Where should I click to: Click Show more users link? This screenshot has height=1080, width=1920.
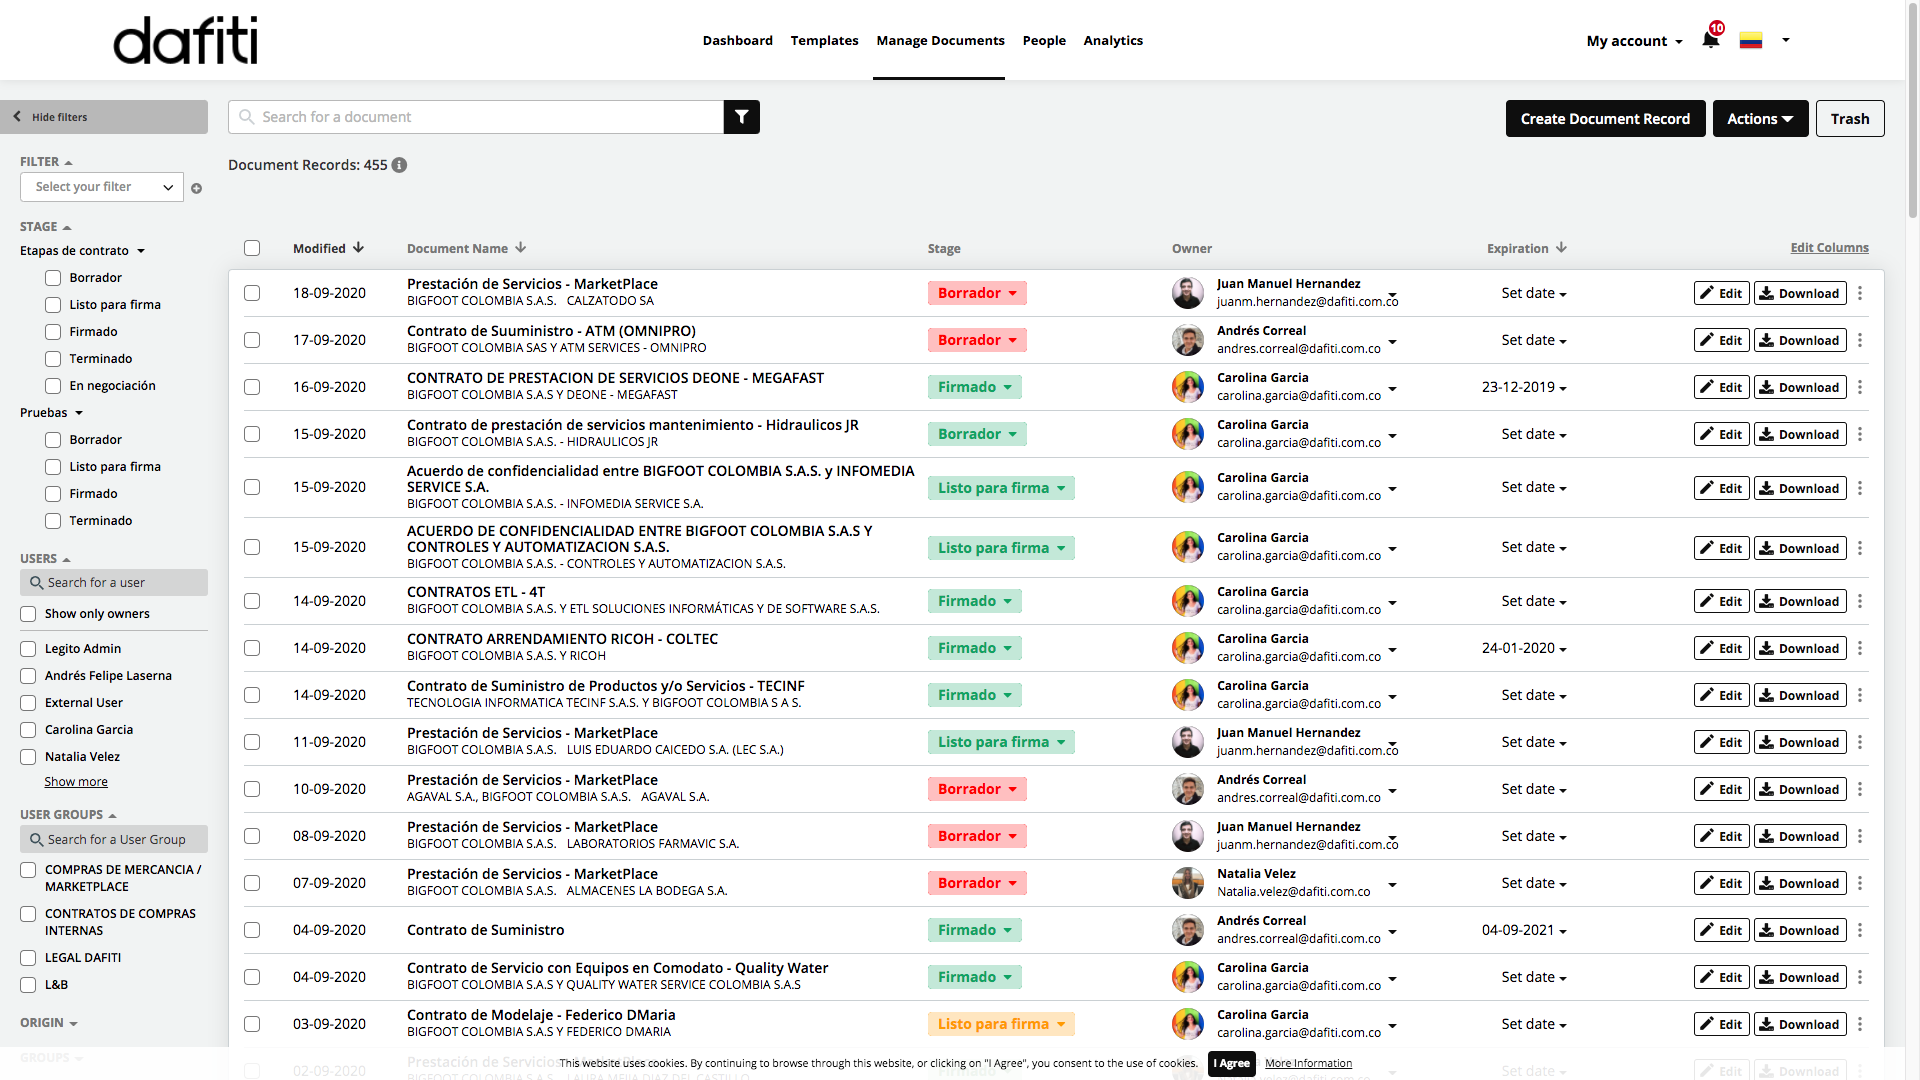click(x=76, y=782)
